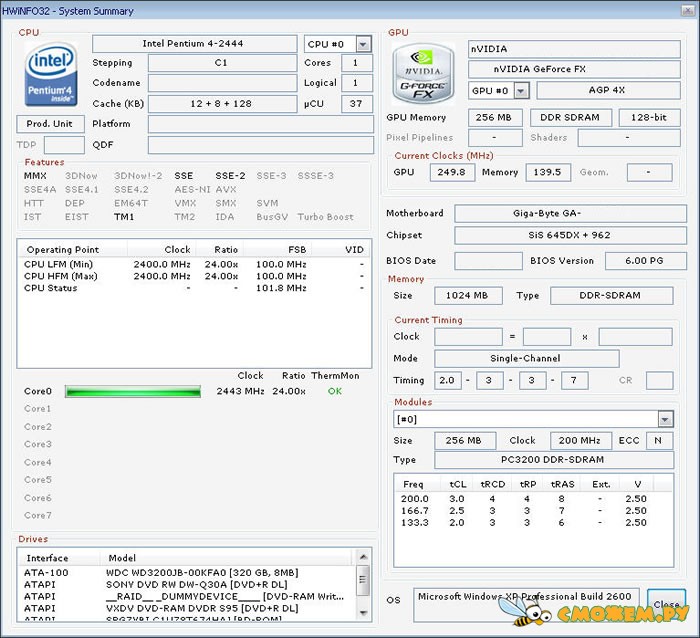The width and height of the screenshot is (700, 638).
Task: Click the Close button
Action: coord(666,604)
